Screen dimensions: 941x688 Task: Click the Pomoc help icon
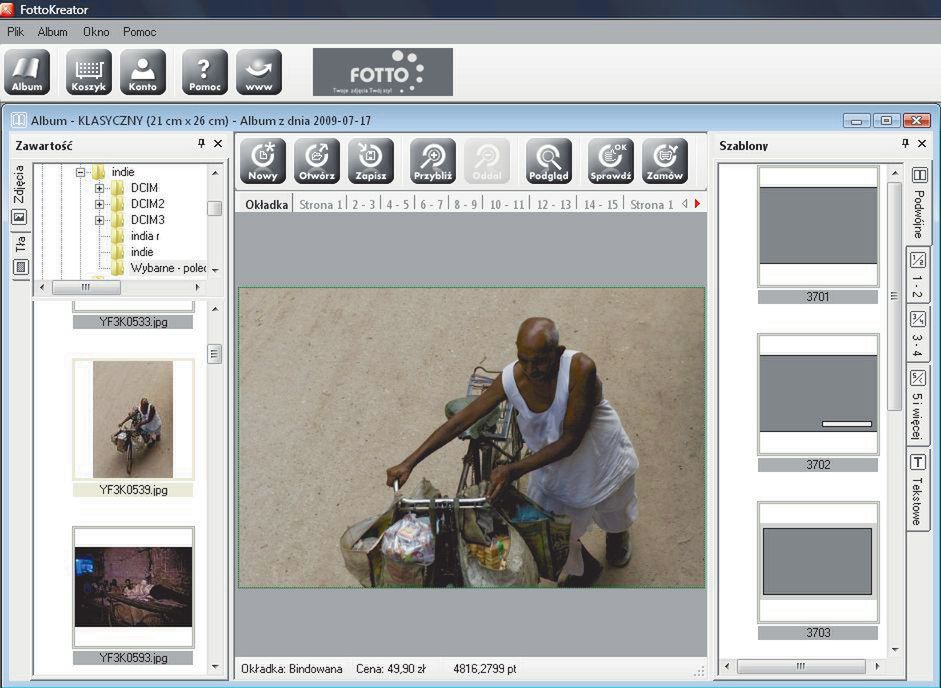205,72
